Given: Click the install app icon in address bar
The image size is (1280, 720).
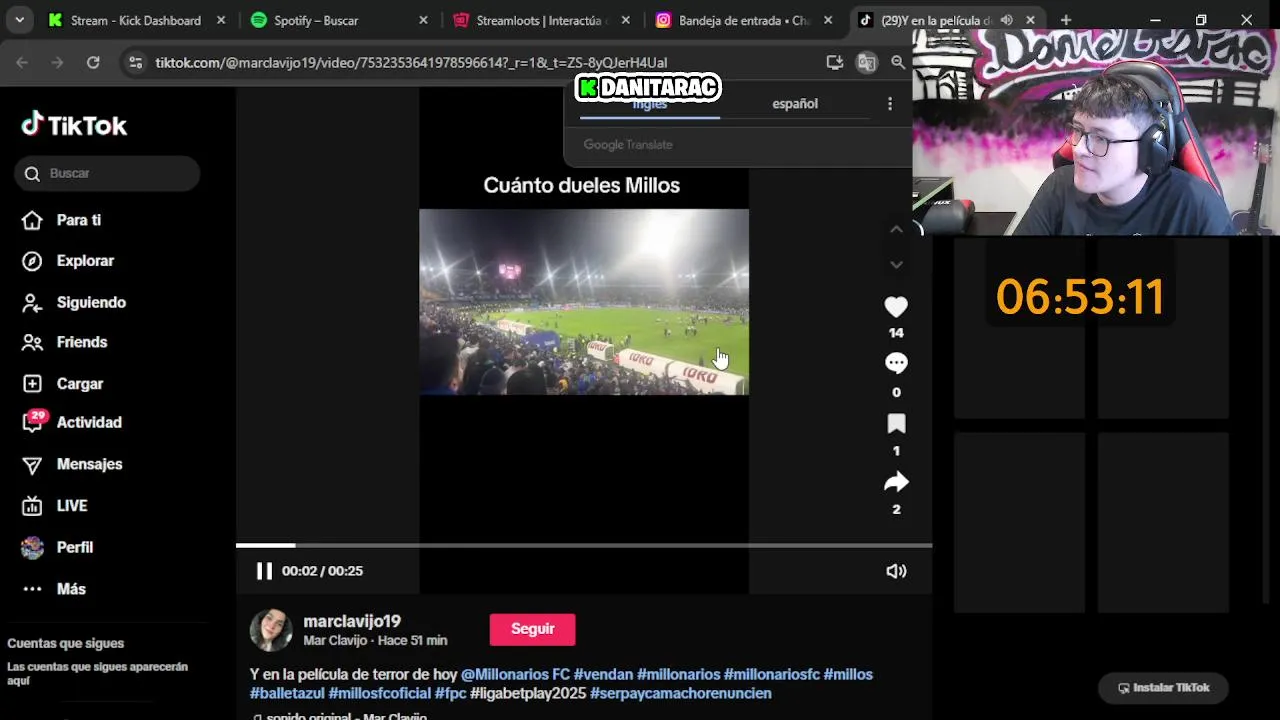Looking at the screenshot, I should [x=834, y=62].
